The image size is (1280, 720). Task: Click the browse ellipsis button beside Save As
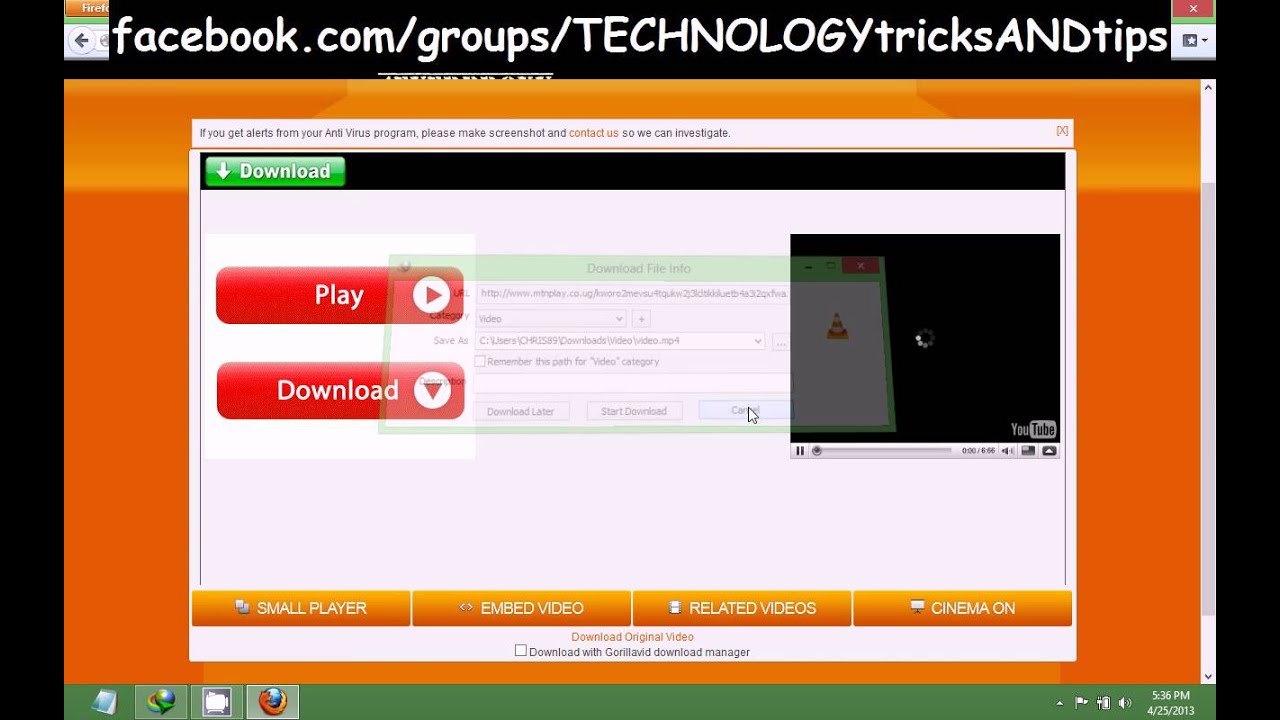coord(780,341)
